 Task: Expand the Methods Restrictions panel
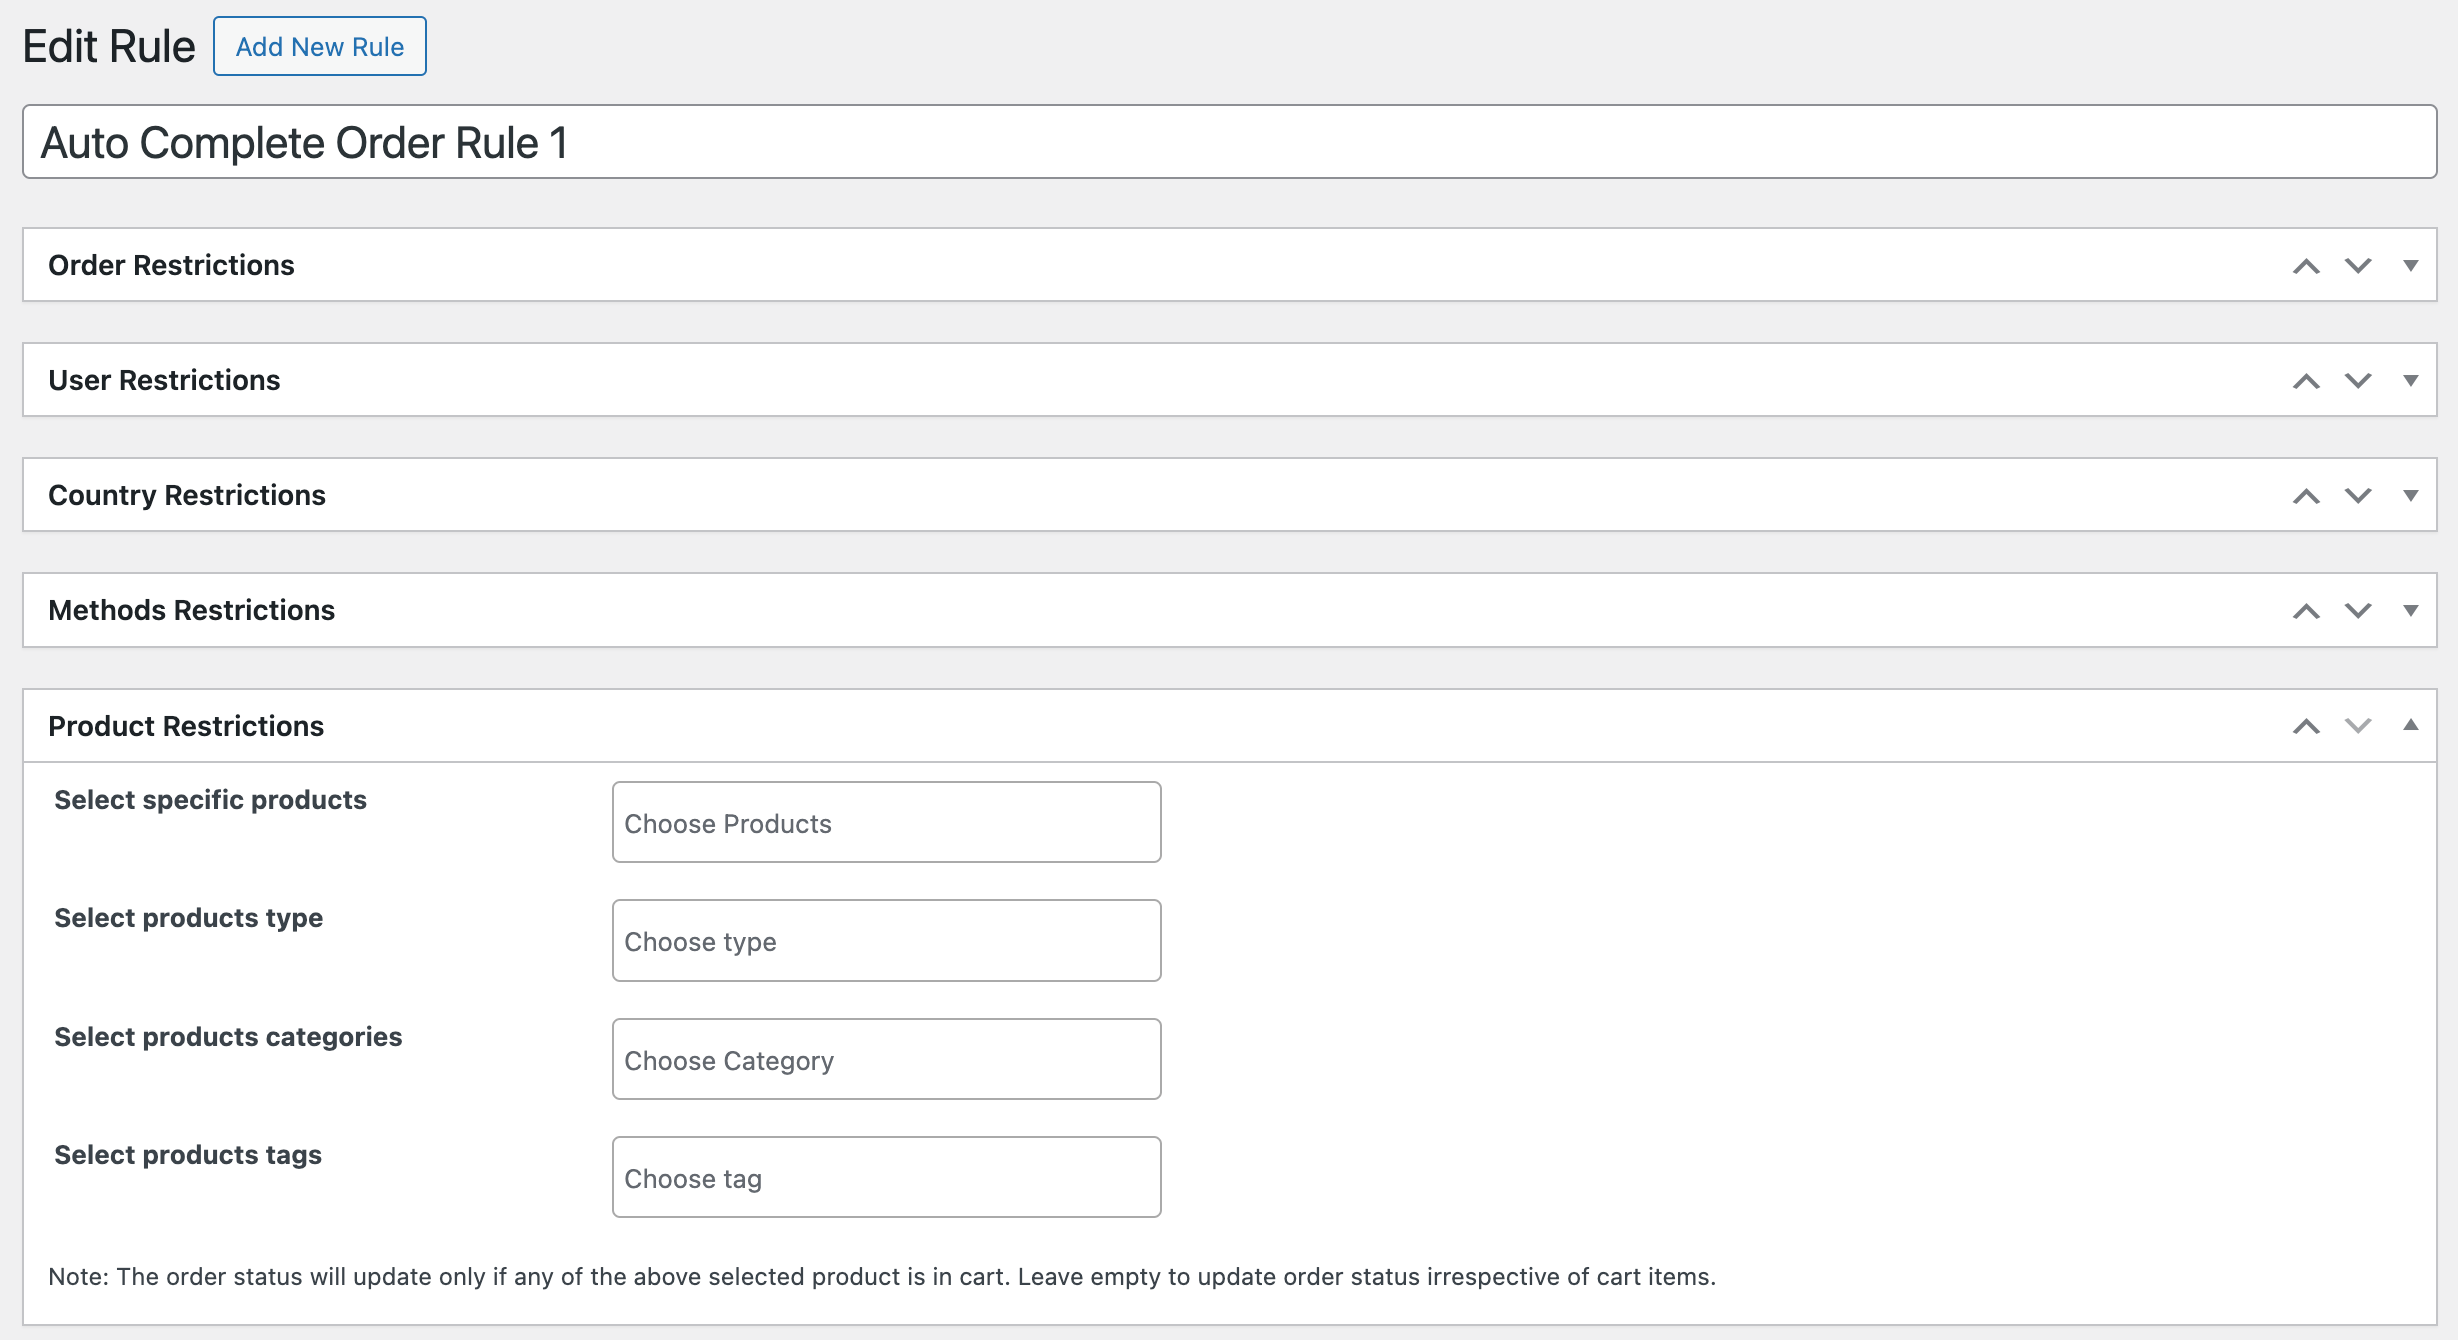tap(2411, 610)
